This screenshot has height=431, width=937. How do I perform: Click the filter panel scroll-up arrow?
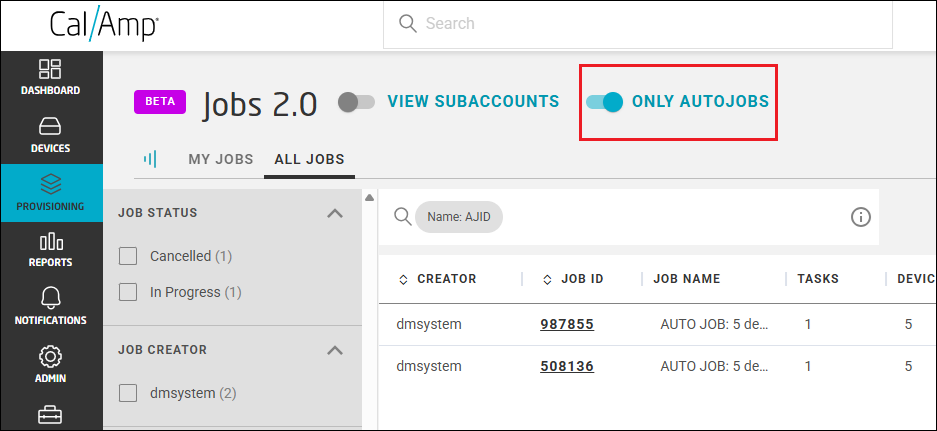(369, 198)
